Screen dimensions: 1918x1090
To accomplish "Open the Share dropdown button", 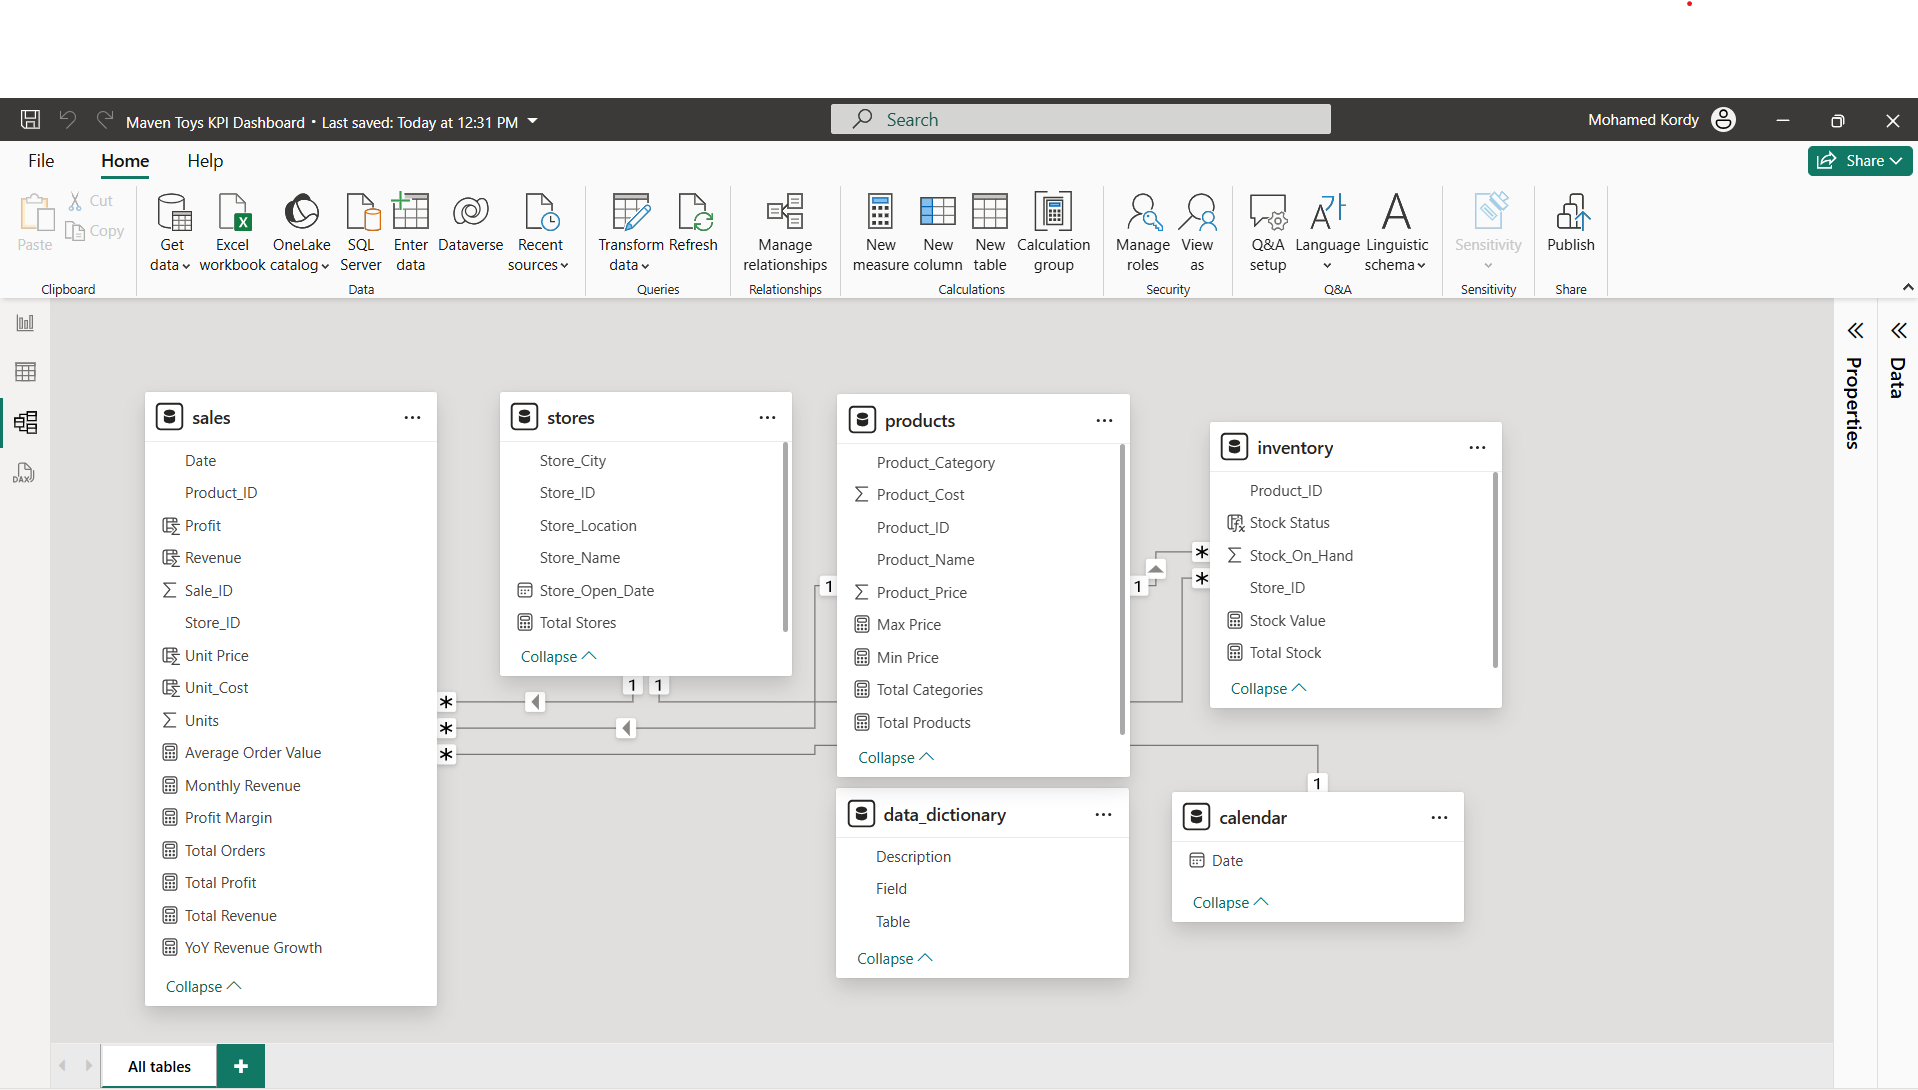I will click(x=1860, y=161).
